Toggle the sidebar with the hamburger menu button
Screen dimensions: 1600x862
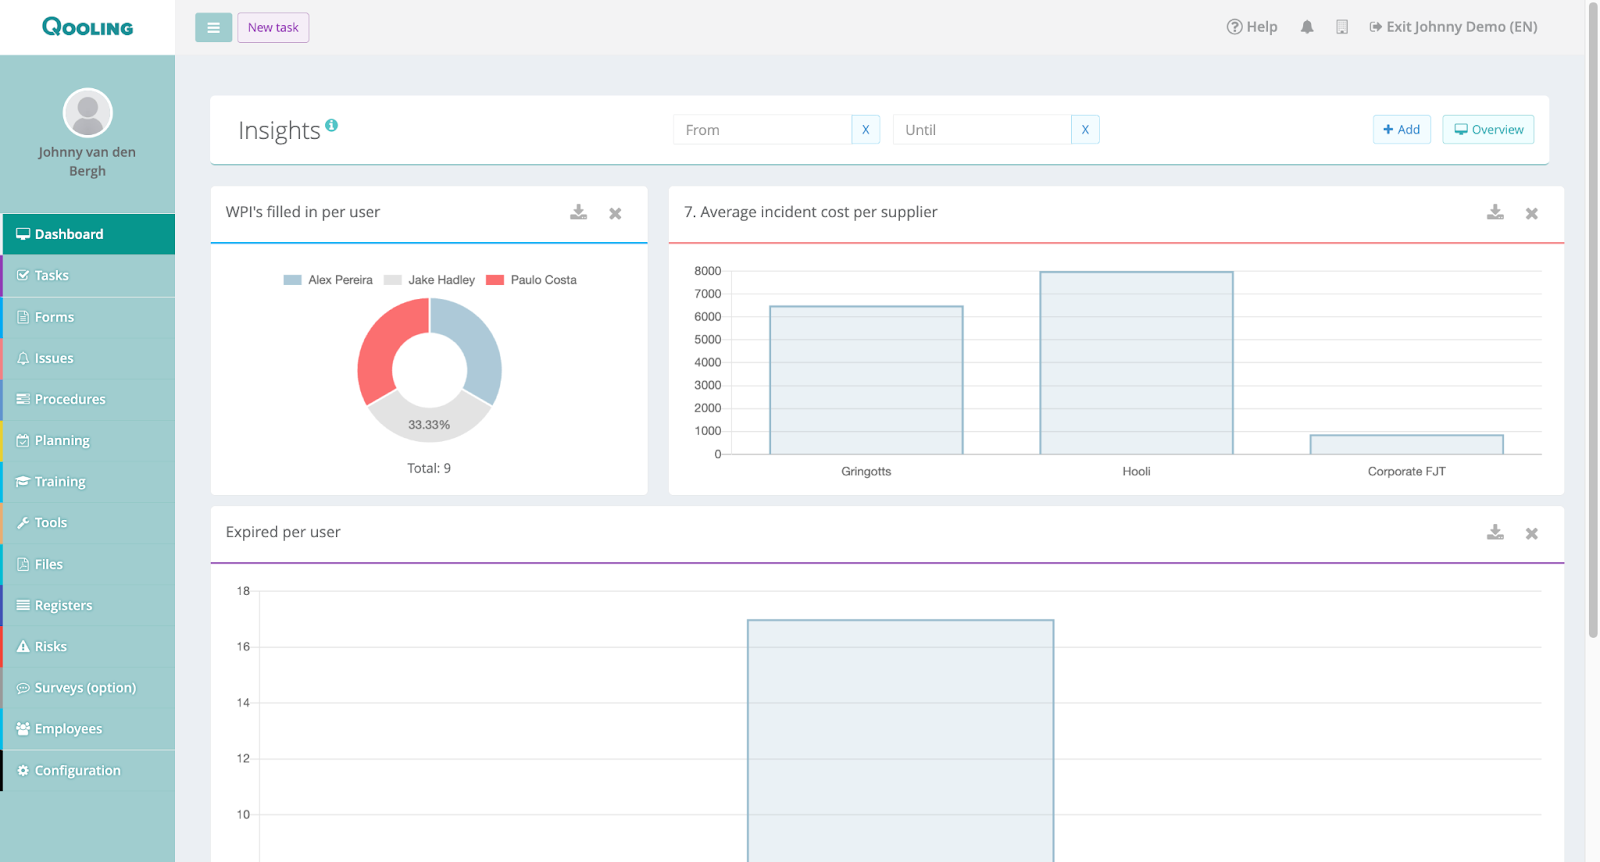point(213,28)
